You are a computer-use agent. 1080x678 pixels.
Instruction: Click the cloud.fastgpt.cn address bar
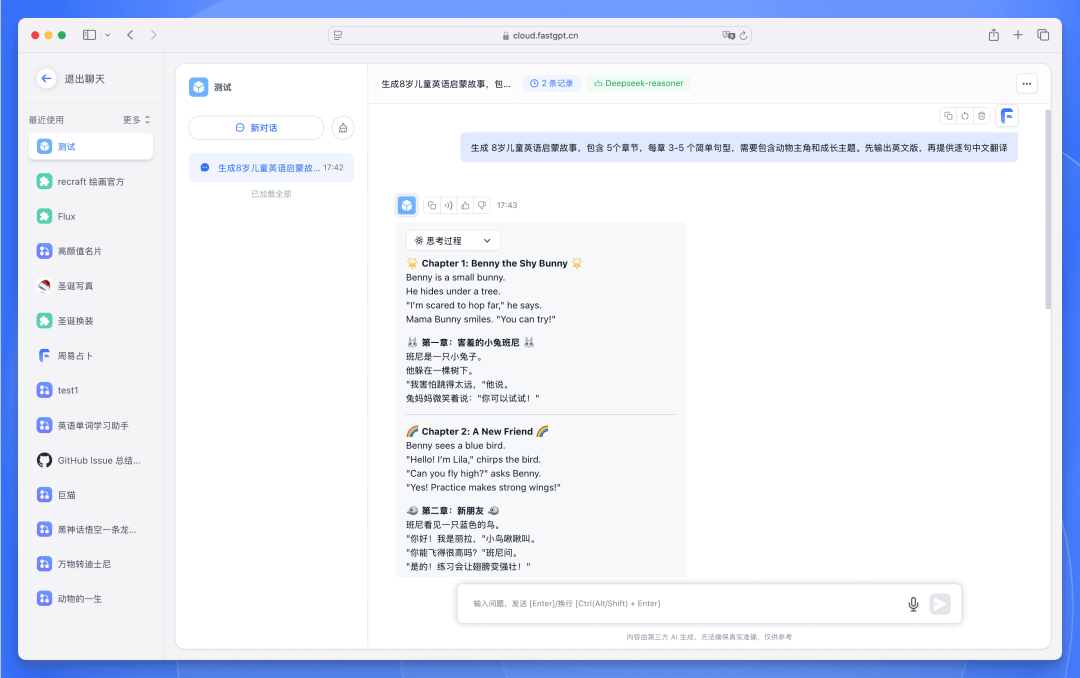pyautogui.click(x=540, y=35)
